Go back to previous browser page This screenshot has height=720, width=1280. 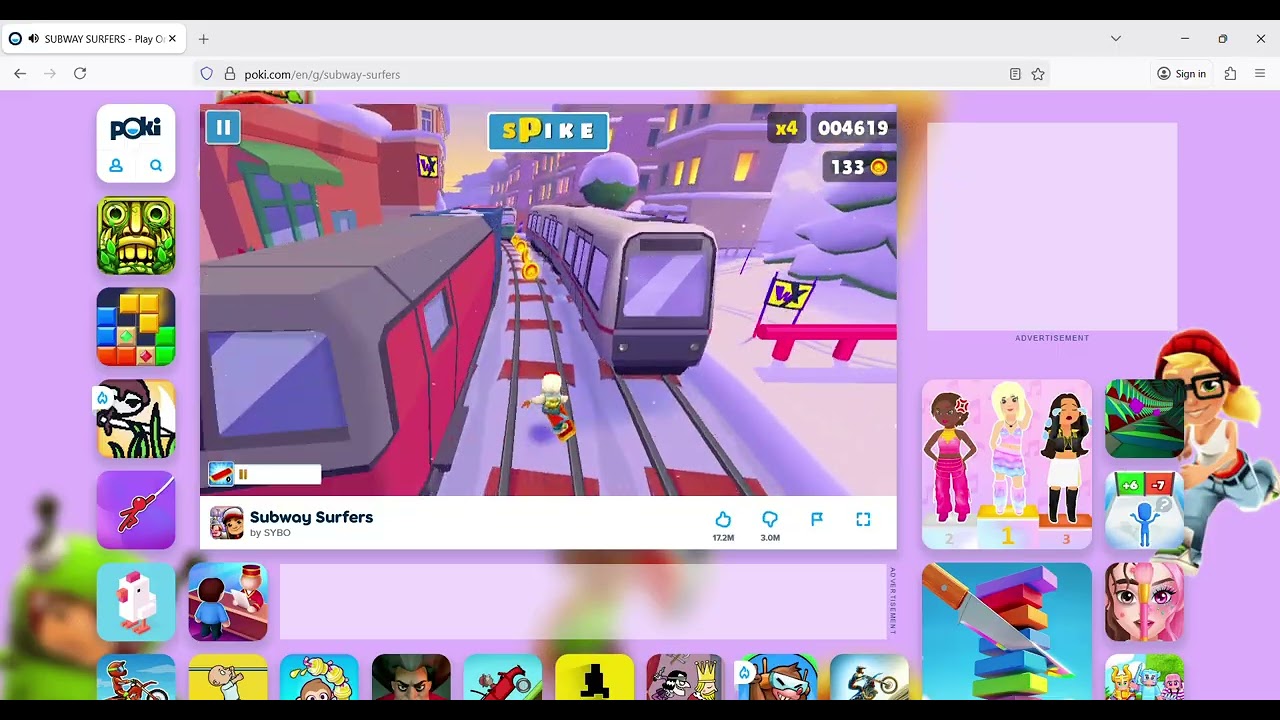(20, 74)
